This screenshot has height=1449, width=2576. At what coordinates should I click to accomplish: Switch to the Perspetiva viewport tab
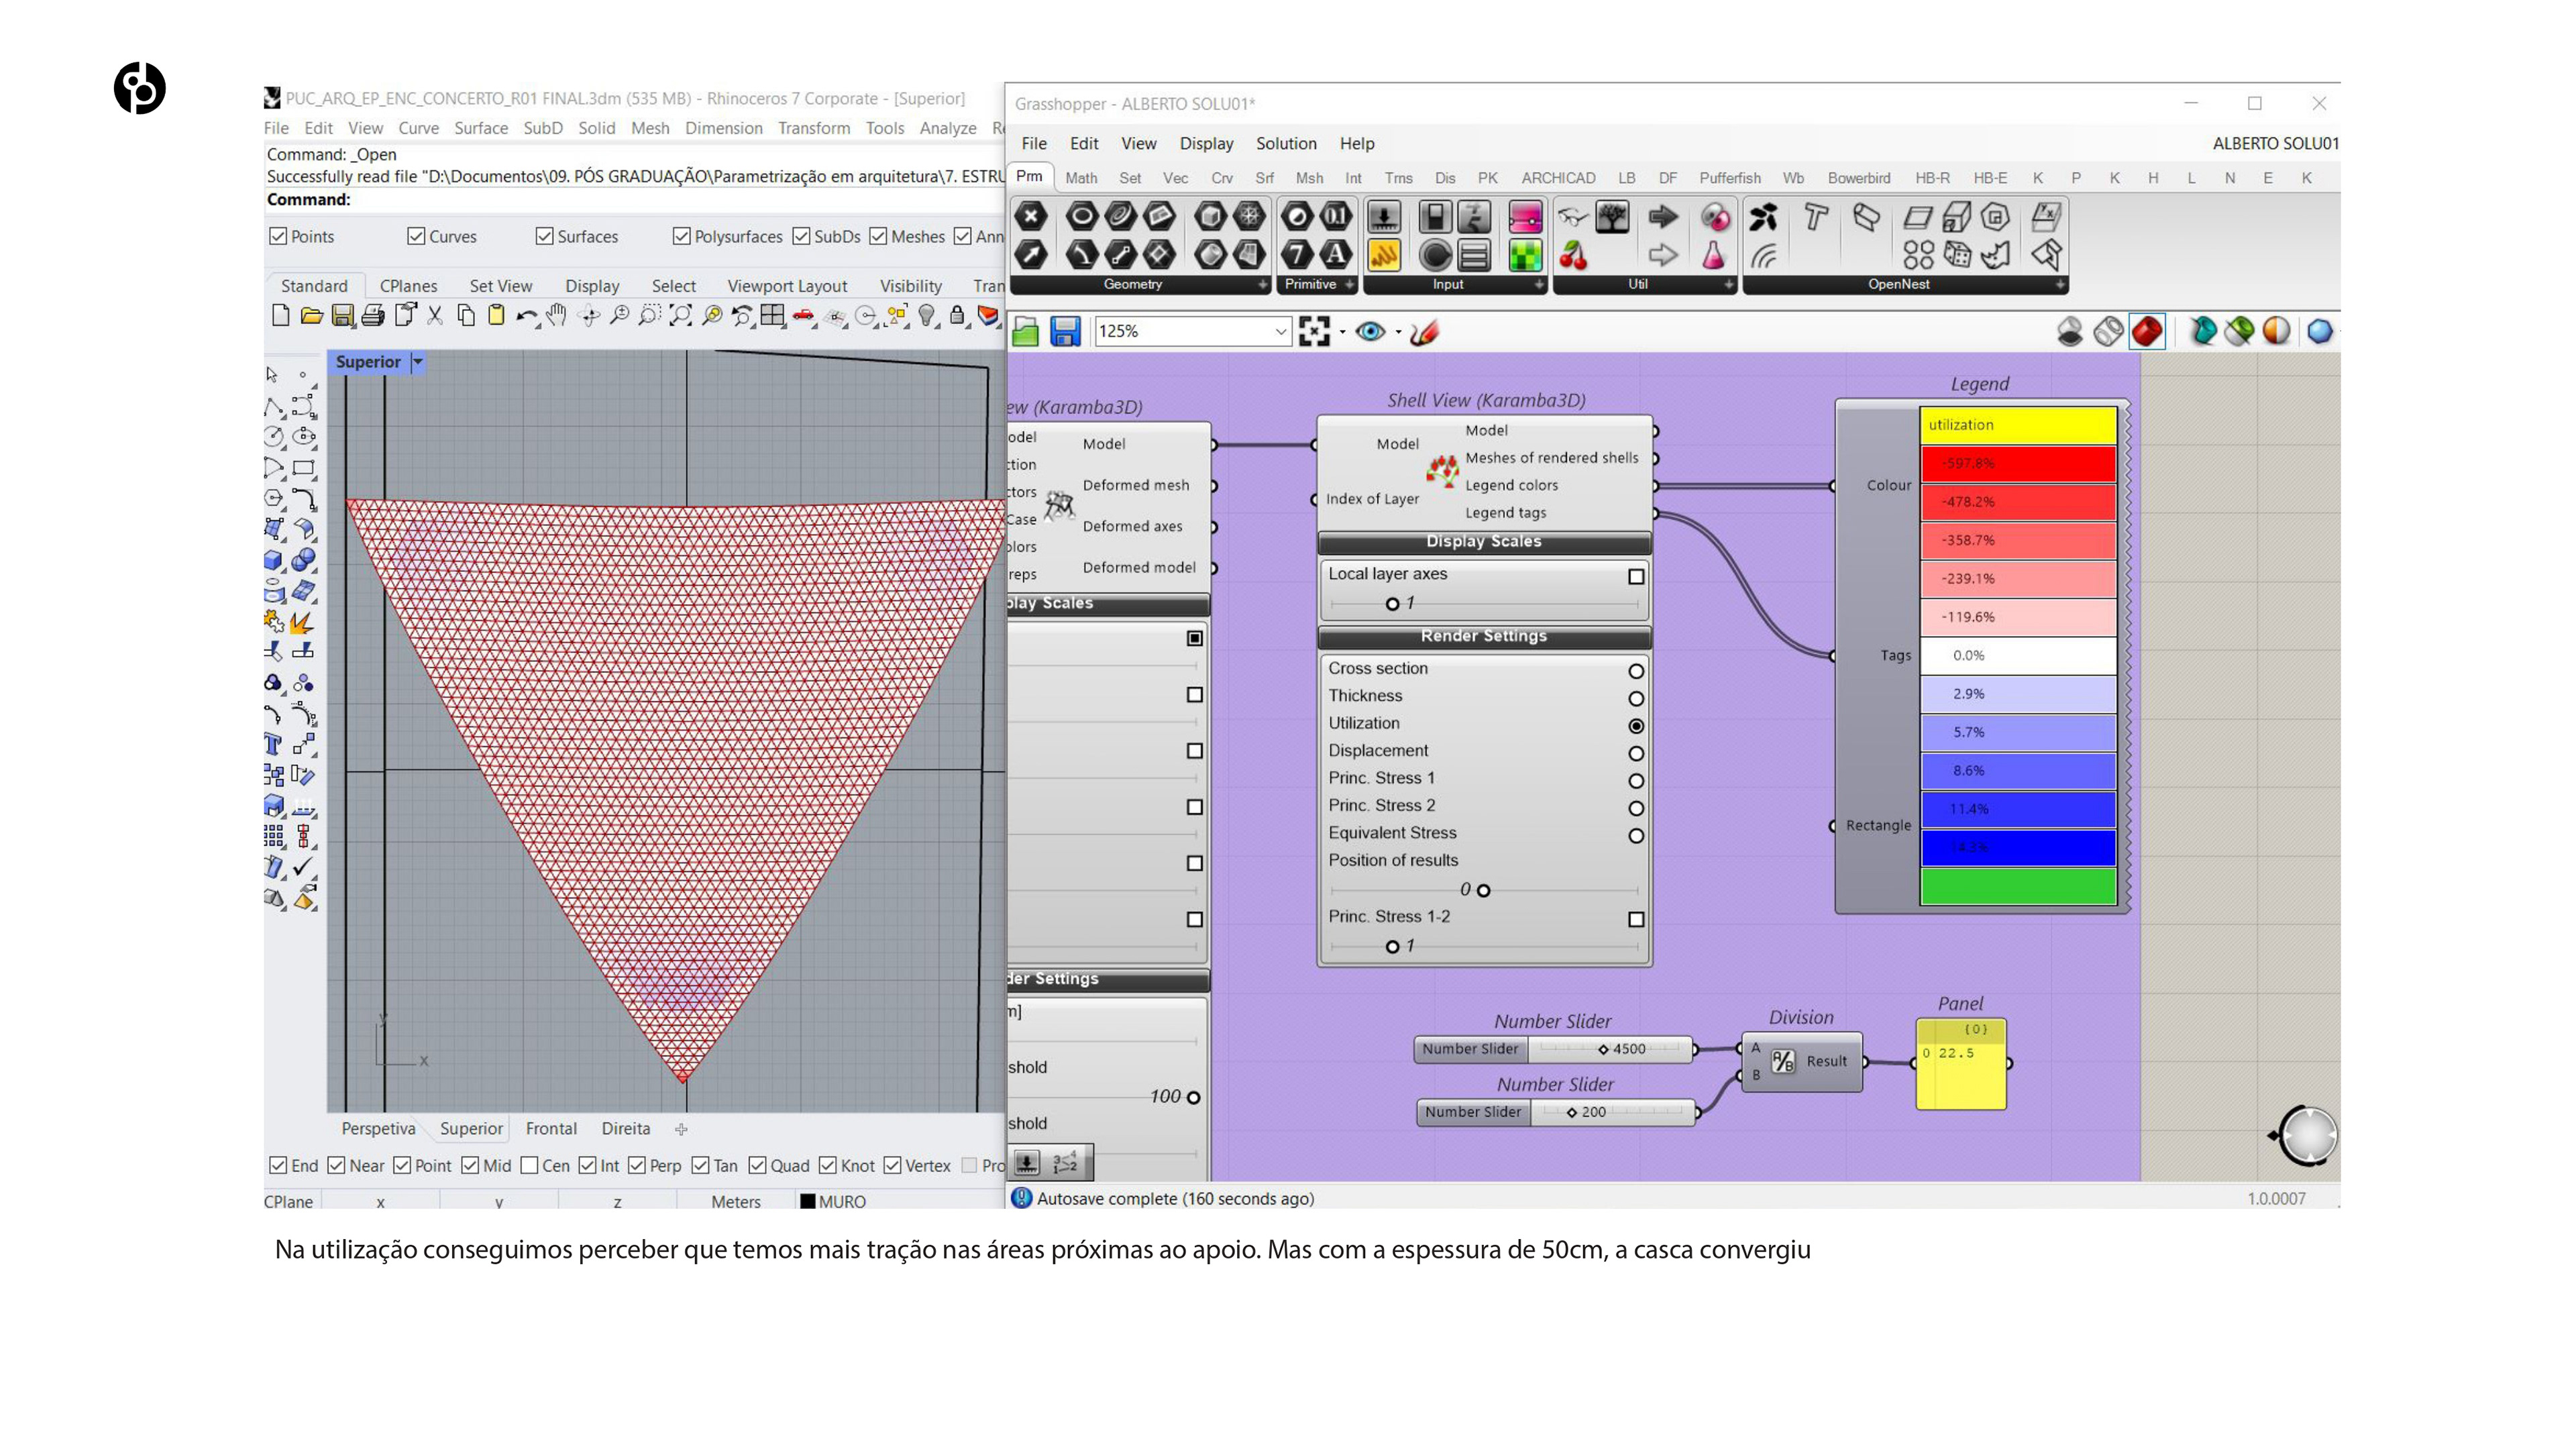point(378,1128)
